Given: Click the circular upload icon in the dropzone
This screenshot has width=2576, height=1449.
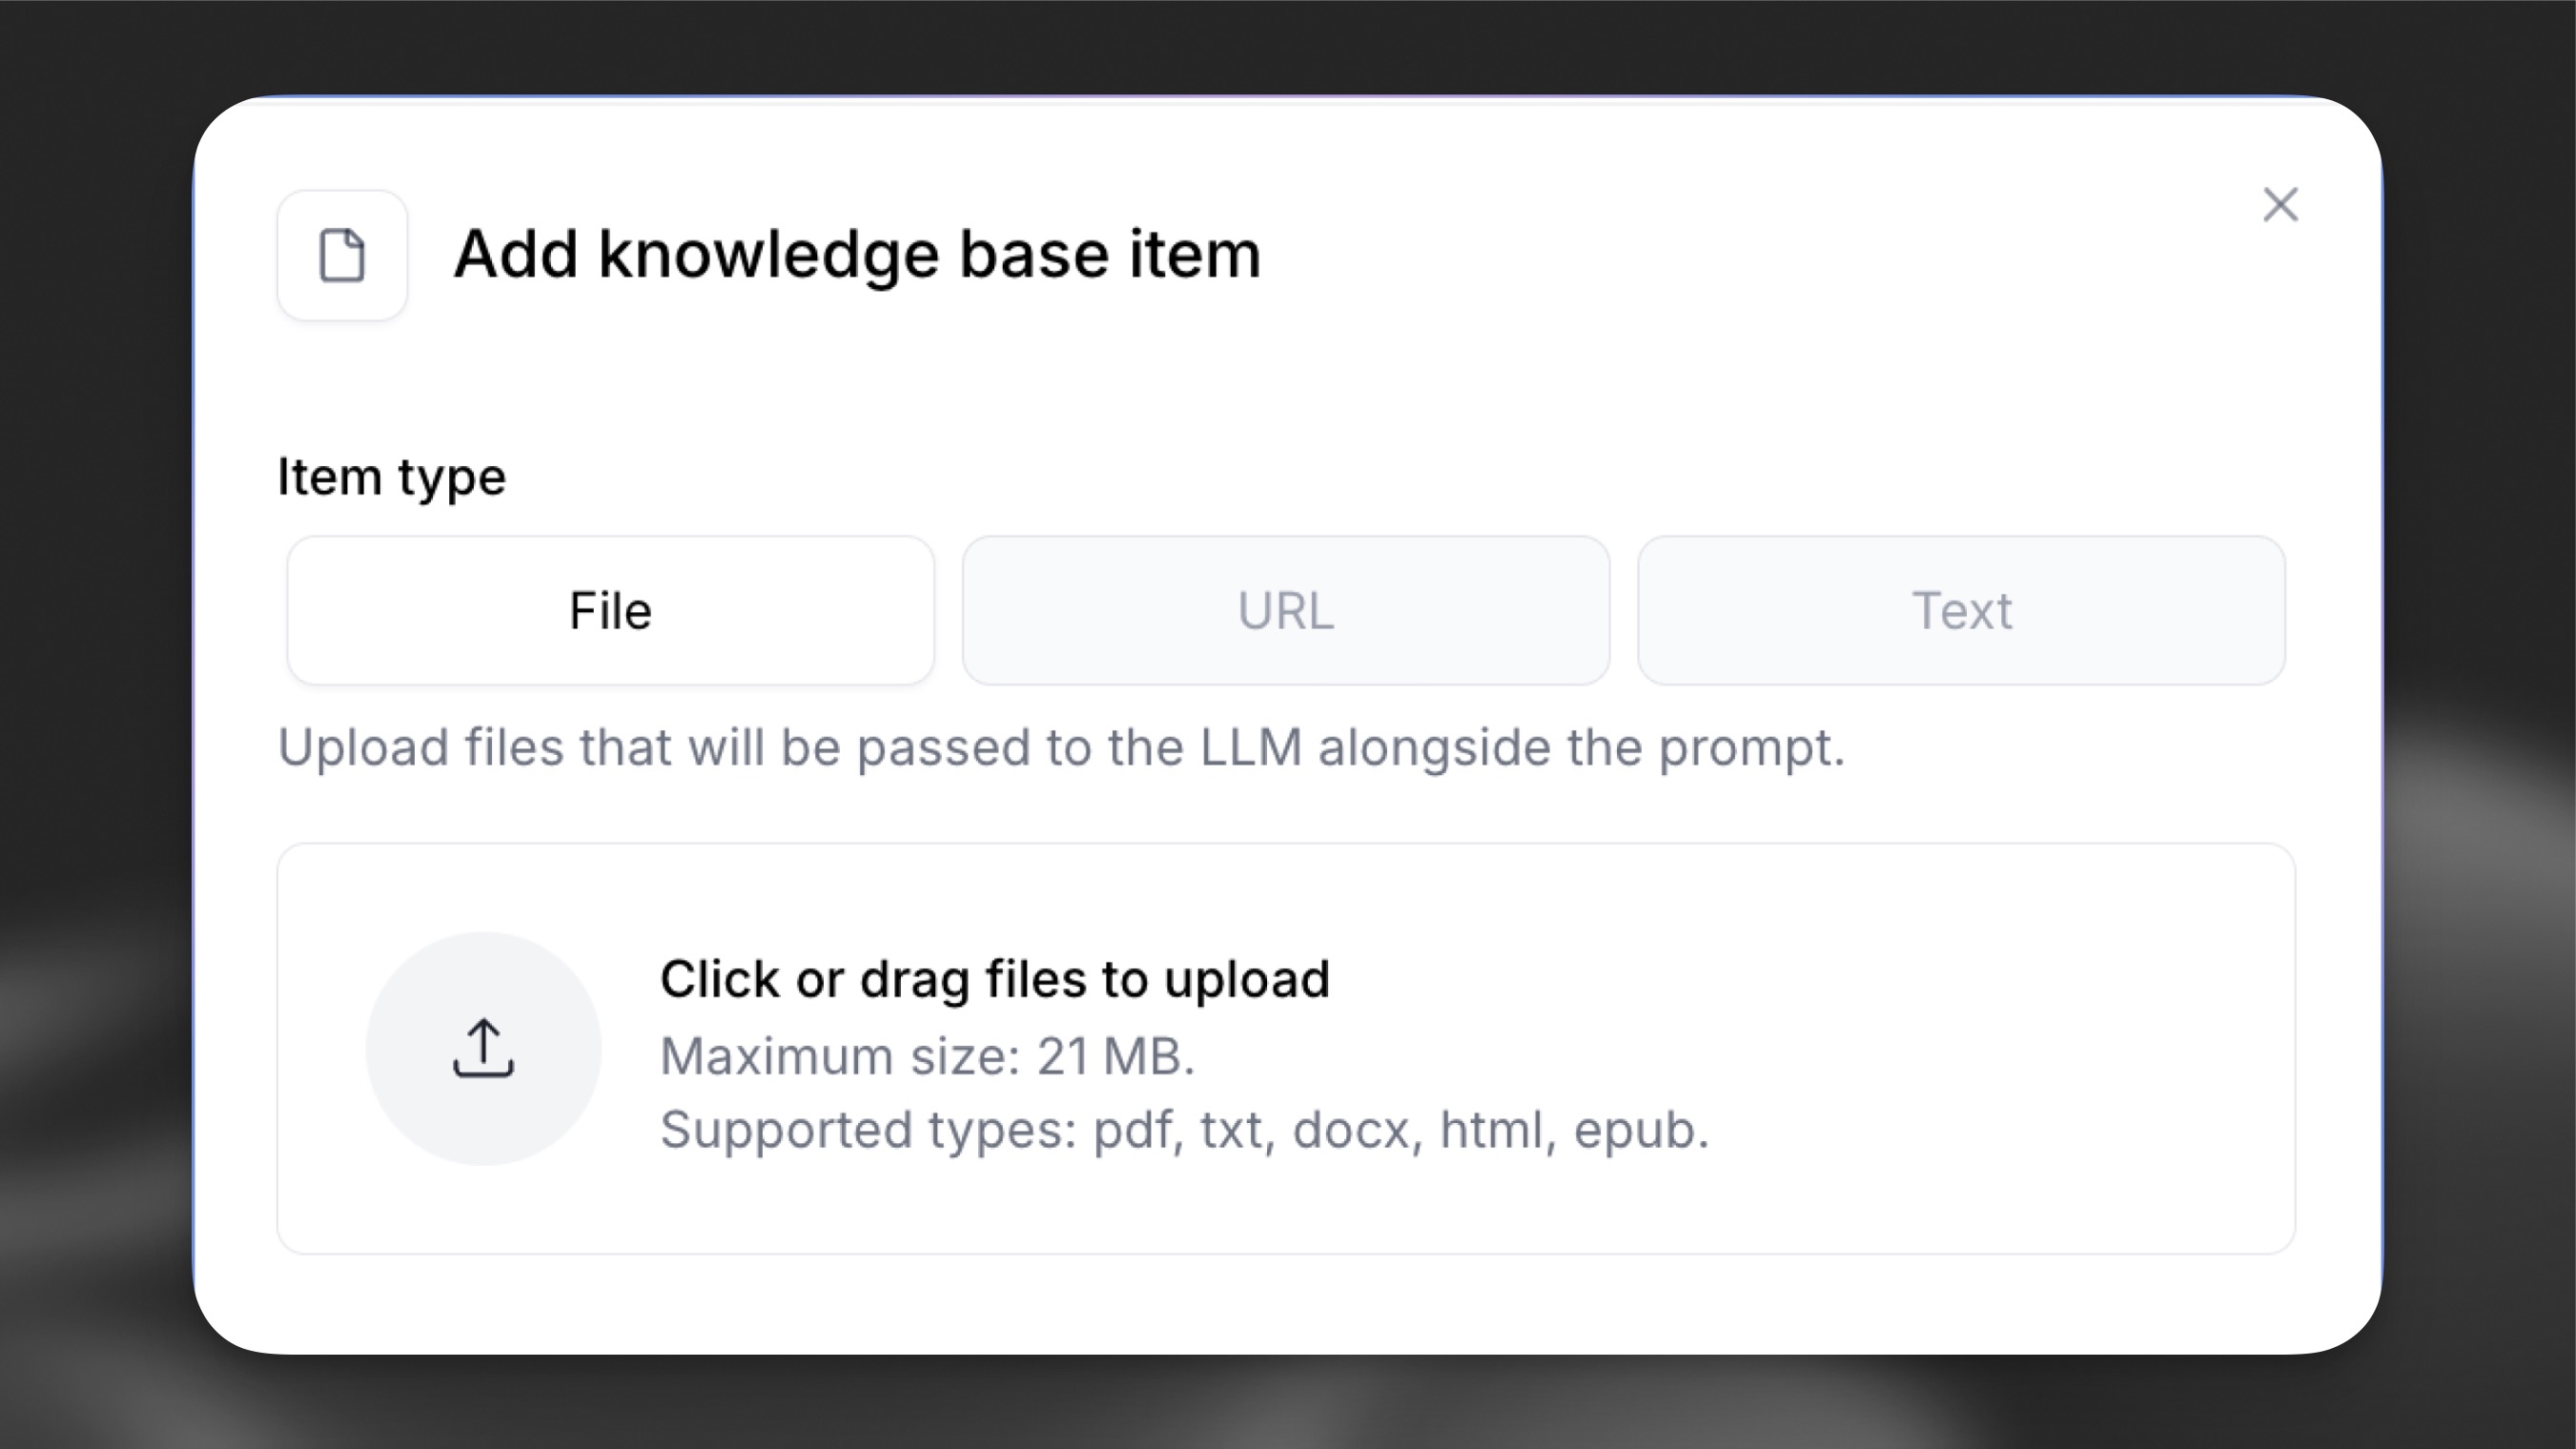Looking at the screenshot, I should pyautogui.click(x=483, y=1048).
